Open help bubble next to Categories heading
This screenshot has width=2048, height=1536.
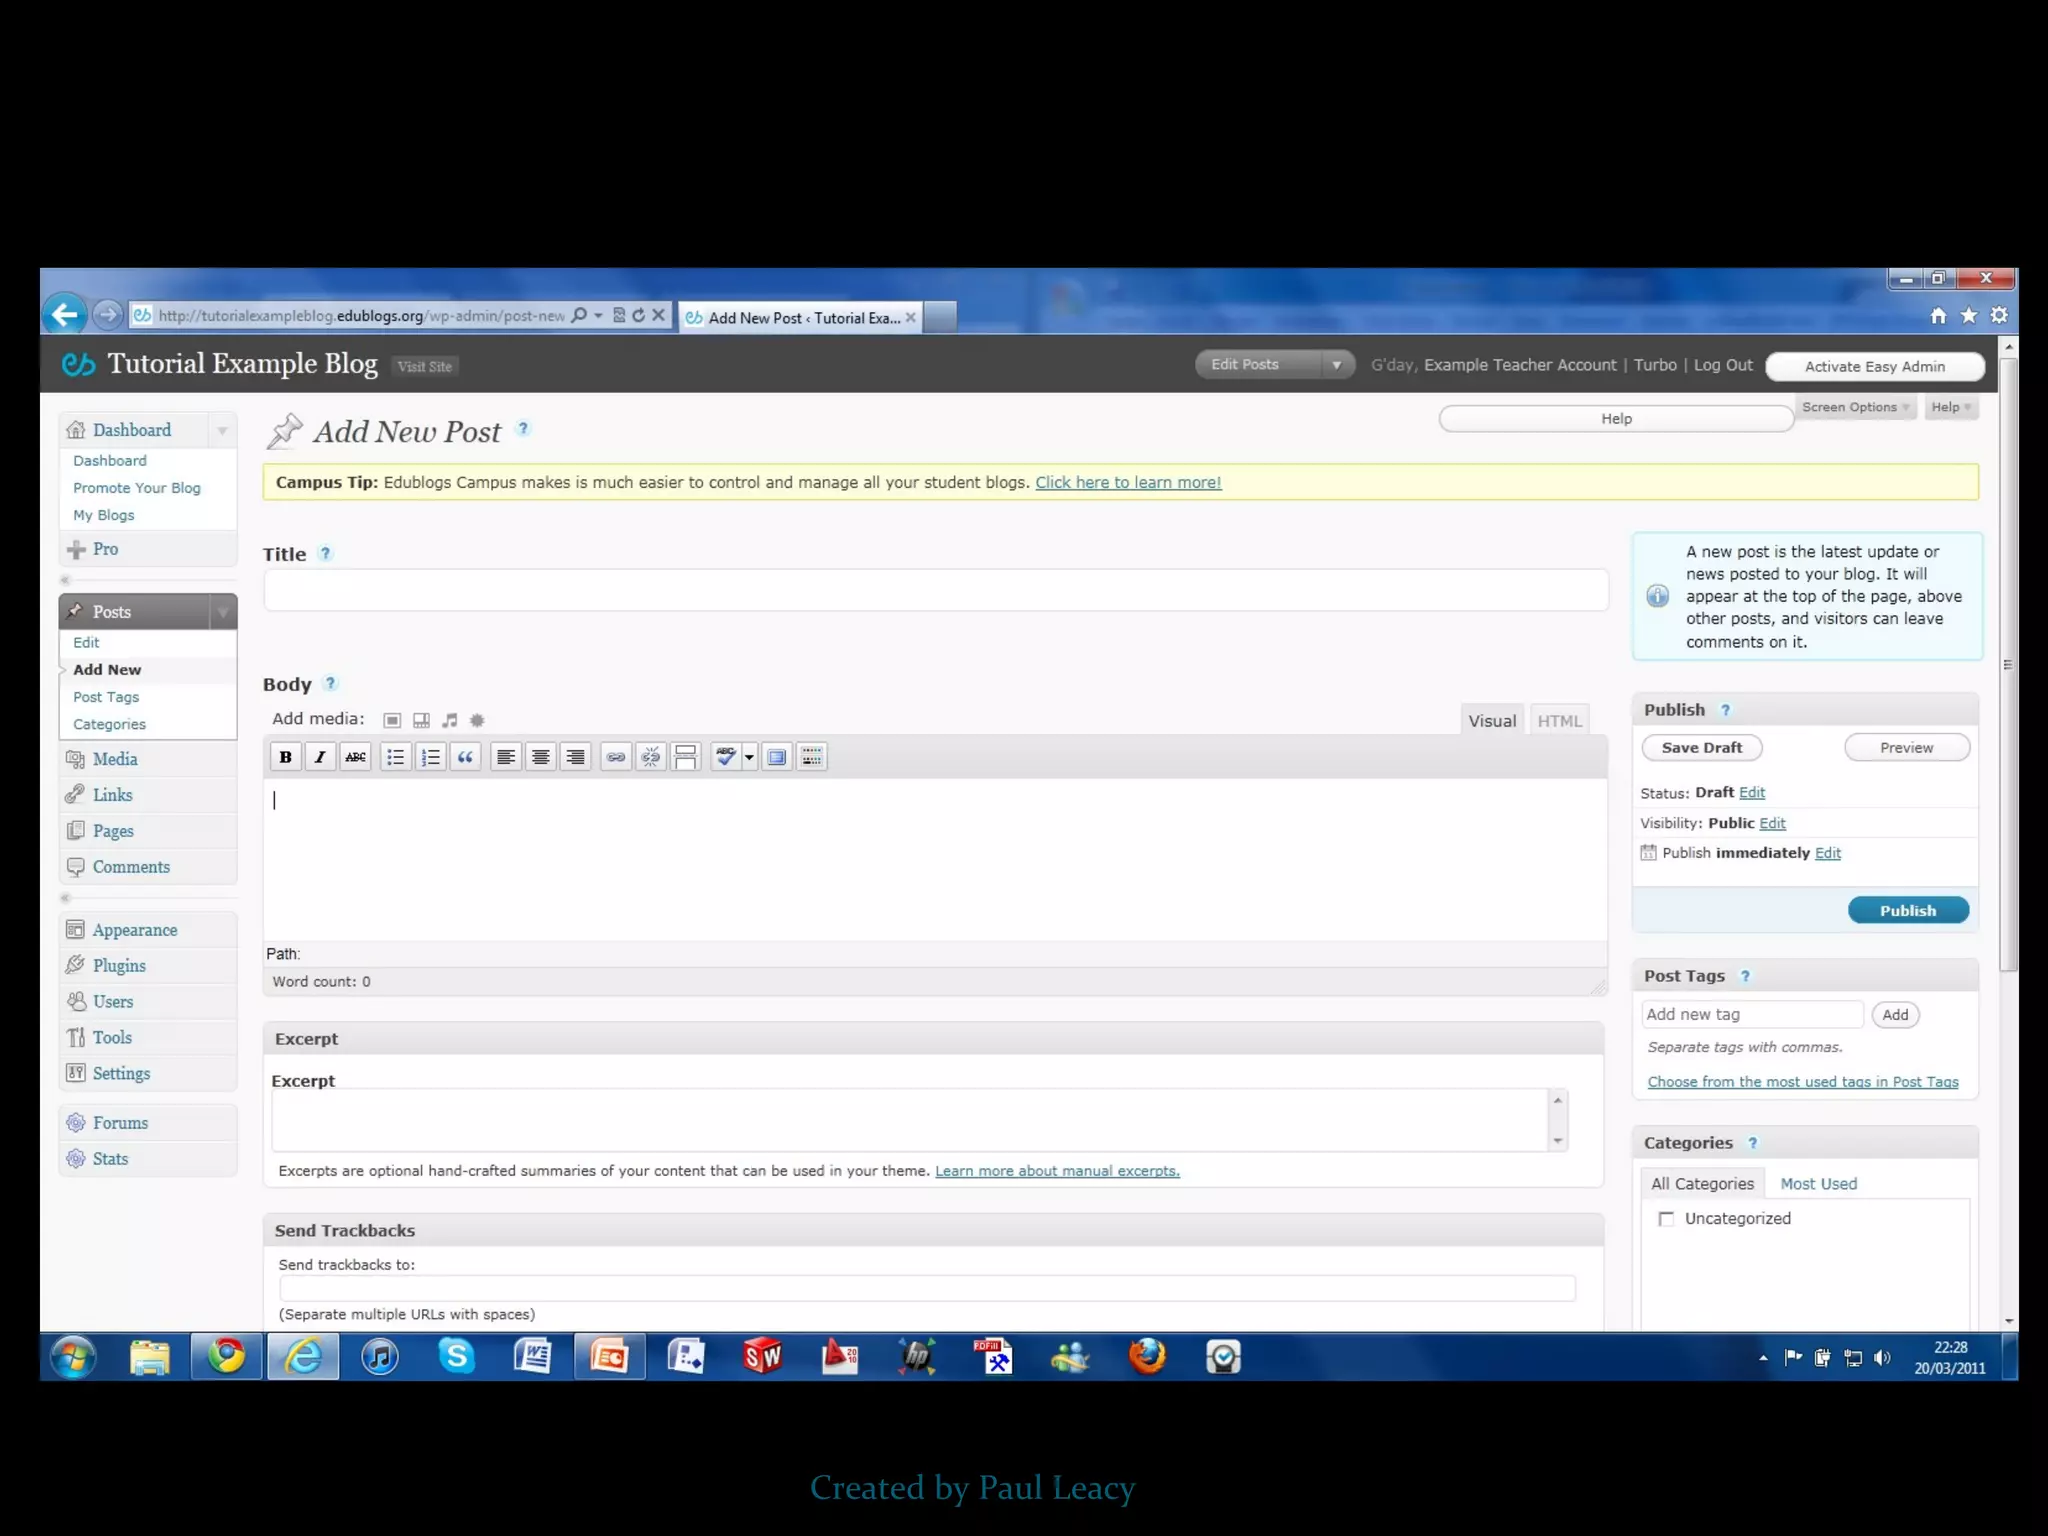(x=1752, y=1143)
